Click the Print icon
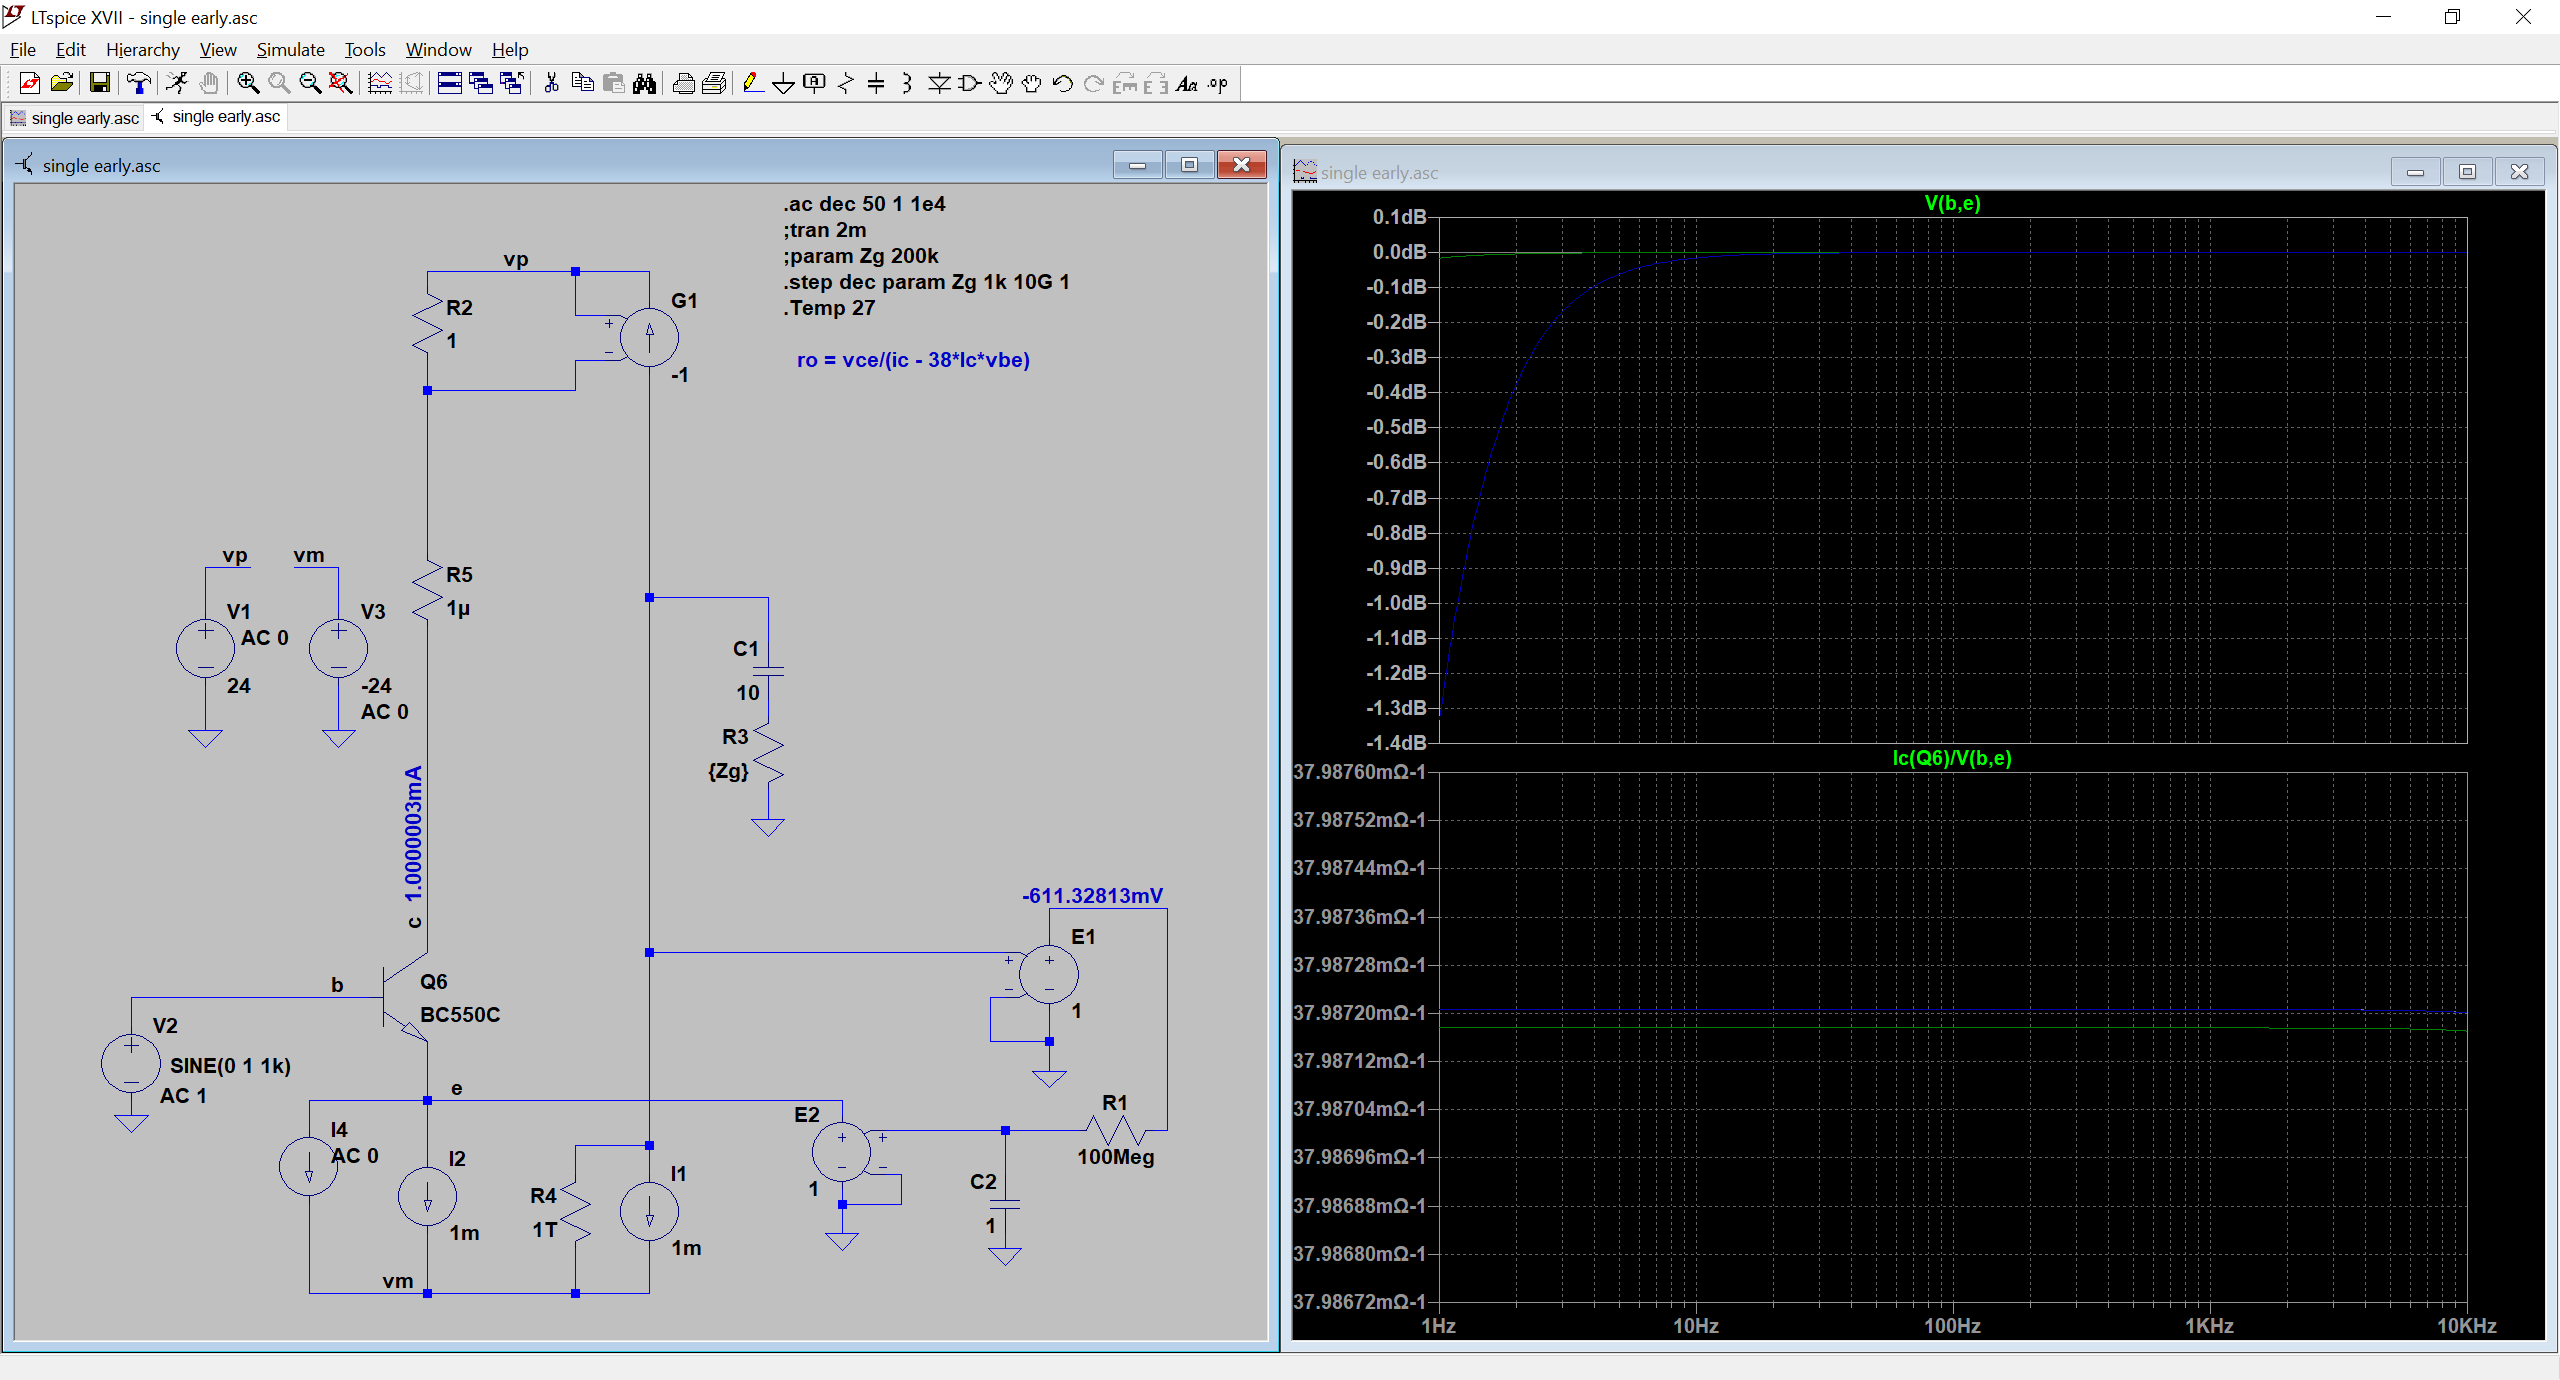This screenshot has width=2560, height=1380. tap(714, 84)
